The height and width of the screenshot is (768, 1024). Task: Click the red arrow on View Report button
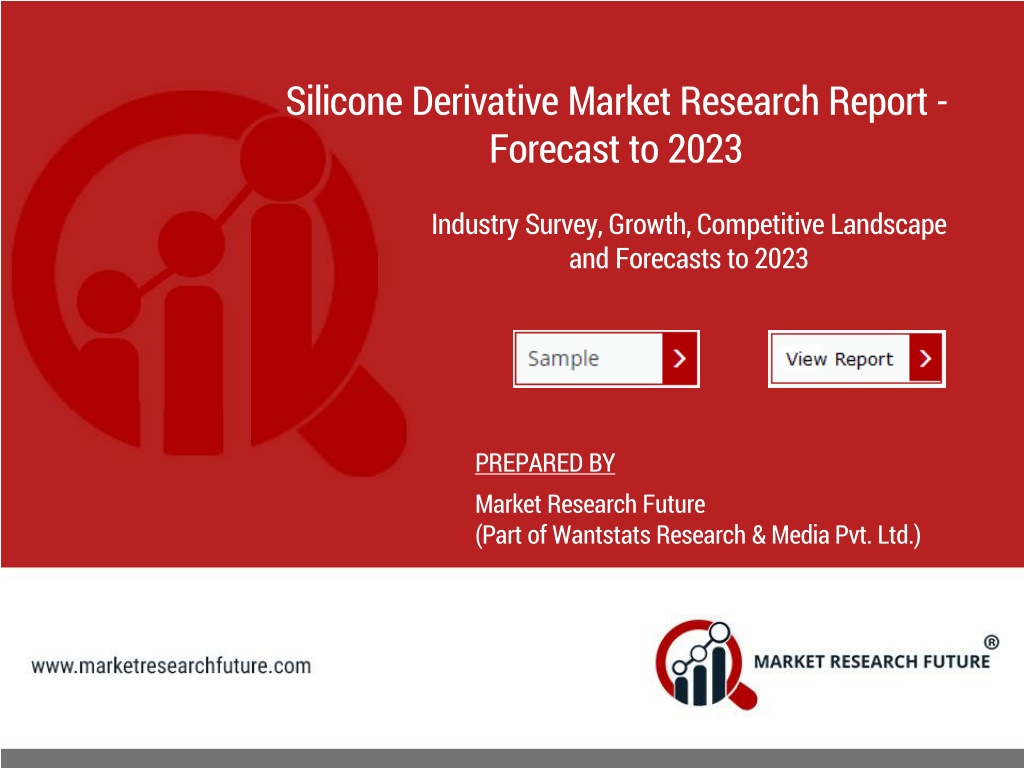925,358
